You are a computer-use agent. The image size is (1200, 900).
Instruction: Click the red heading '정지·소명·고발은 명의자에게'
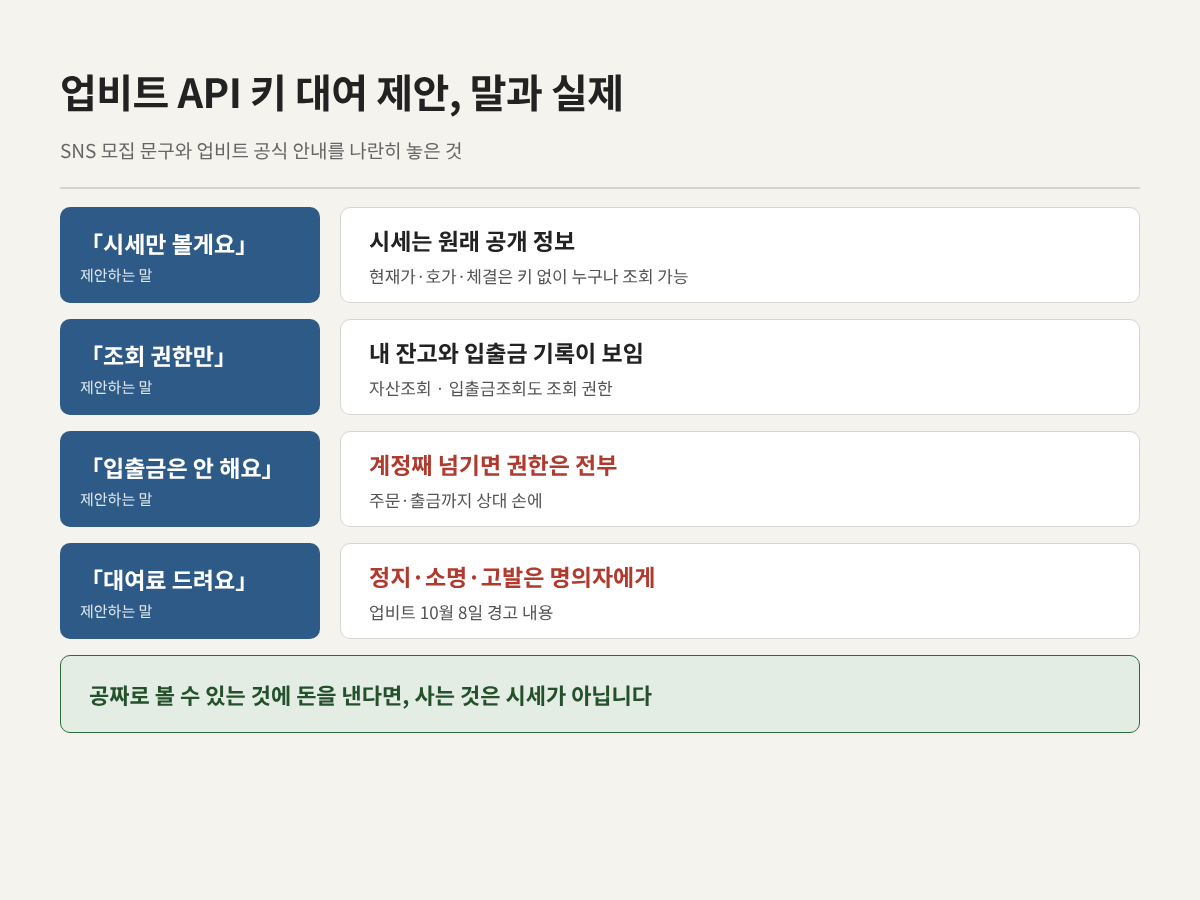click(x=512, y=577)
